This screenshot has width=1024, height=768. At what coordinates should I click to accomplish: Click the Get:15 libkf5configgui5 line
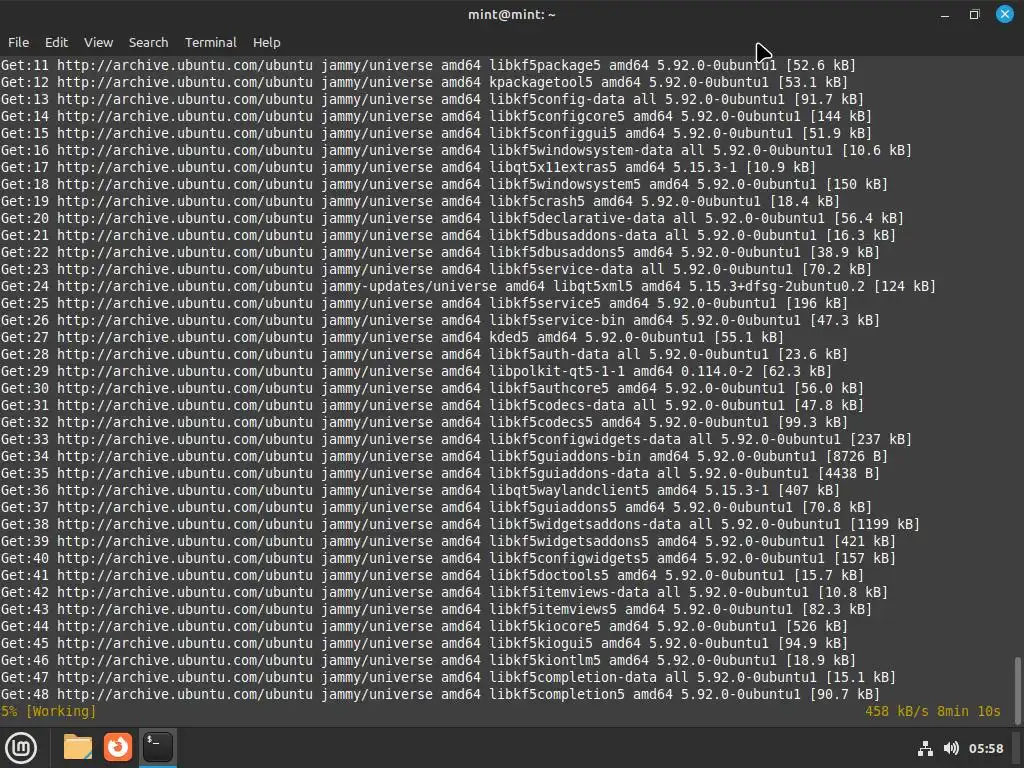pos(436,133)
